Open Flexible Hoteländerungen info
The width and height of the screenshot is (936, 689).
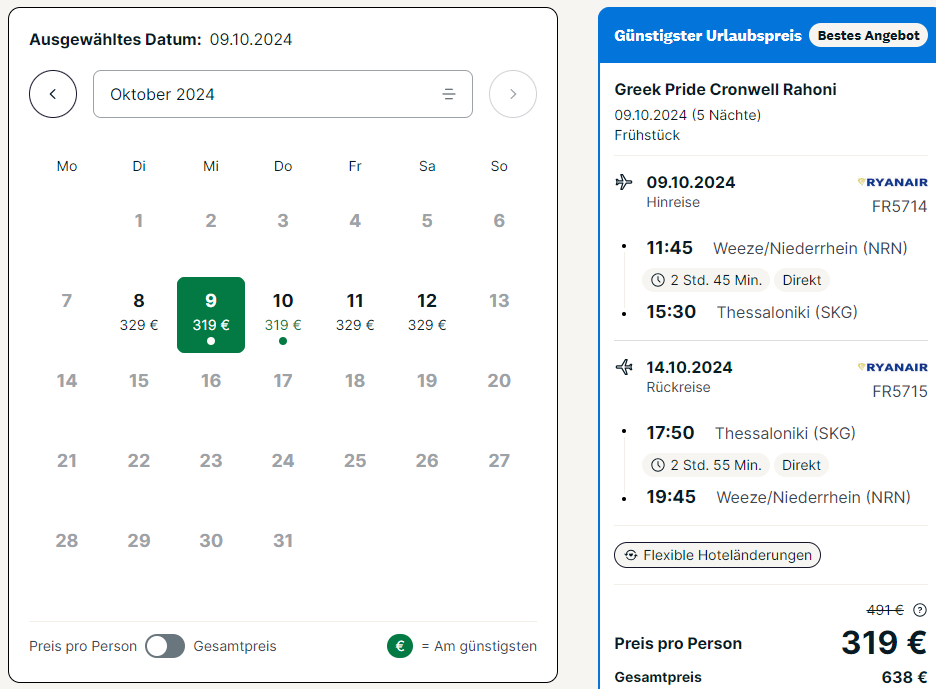(x=718, y=555)
